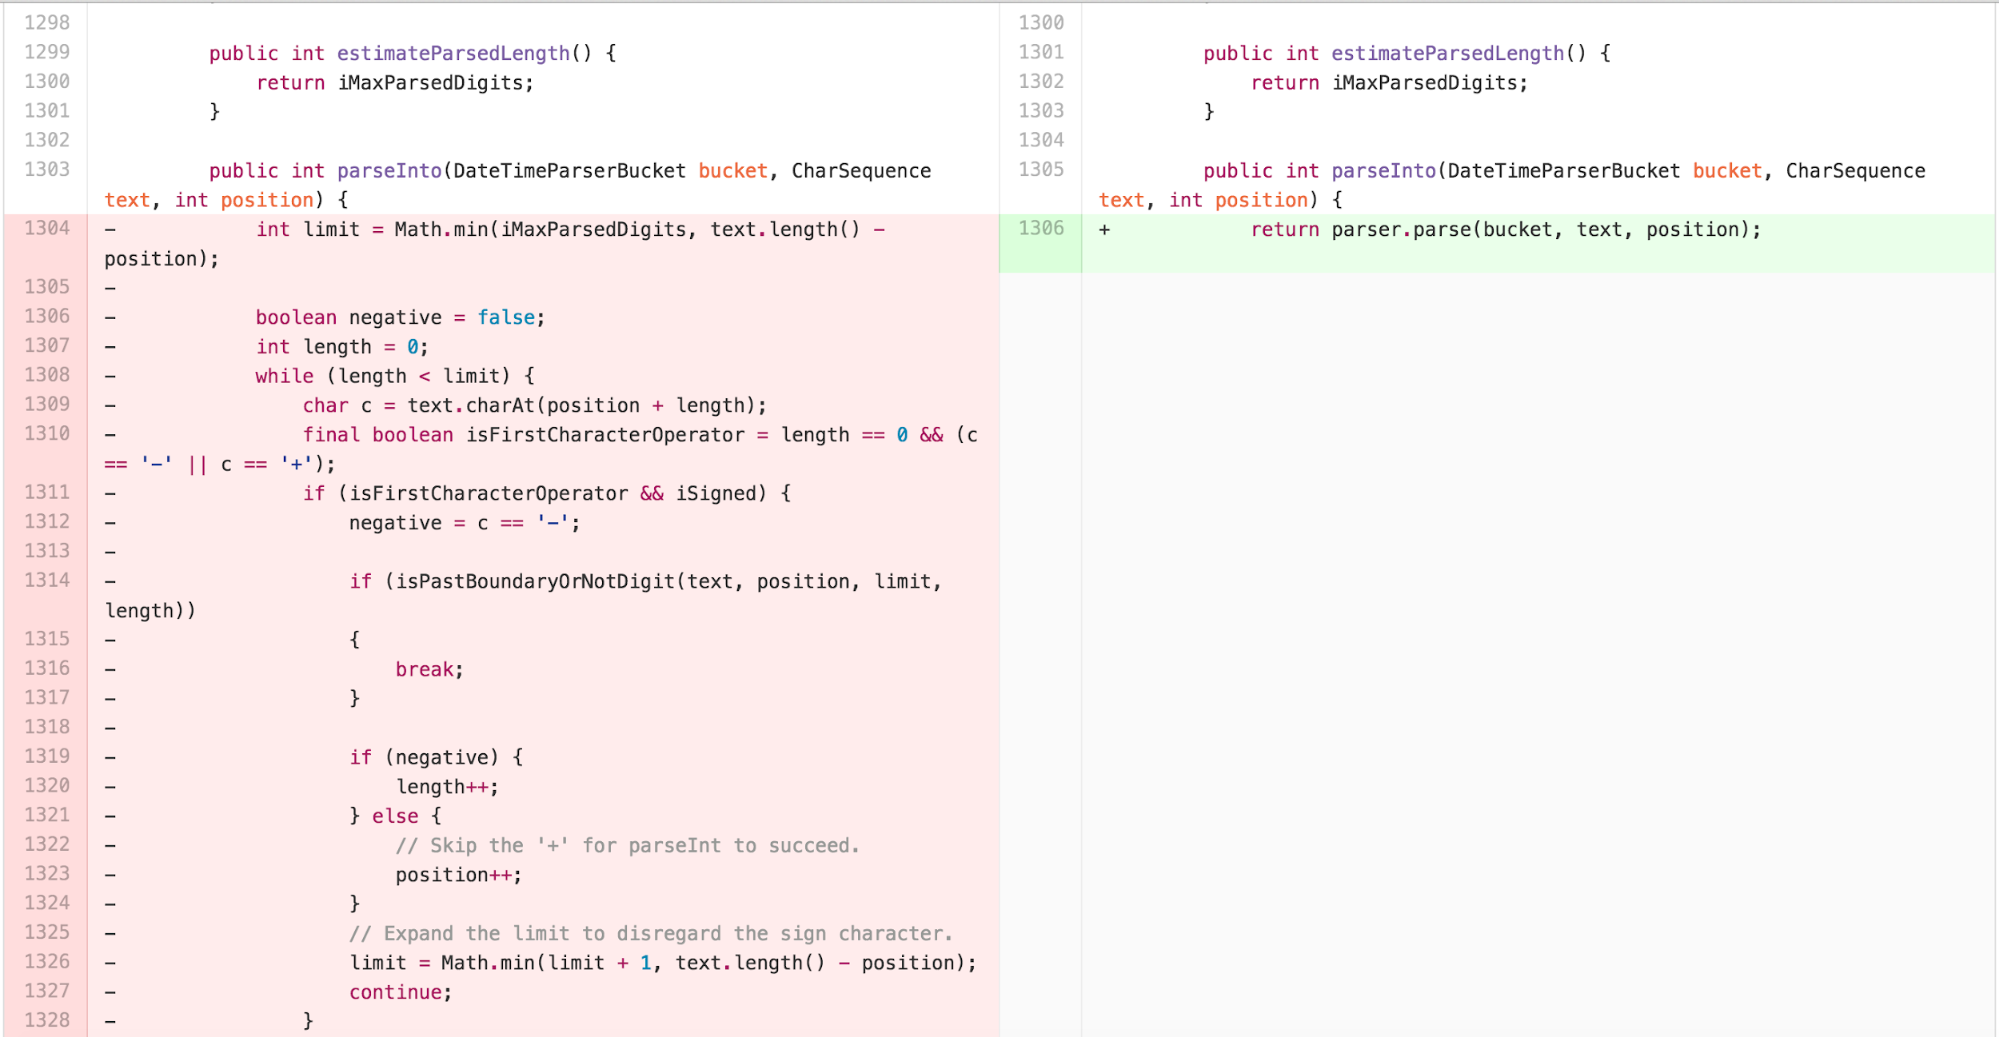
Task: Click line number 1314 in left pane
Action: (47, 580)
